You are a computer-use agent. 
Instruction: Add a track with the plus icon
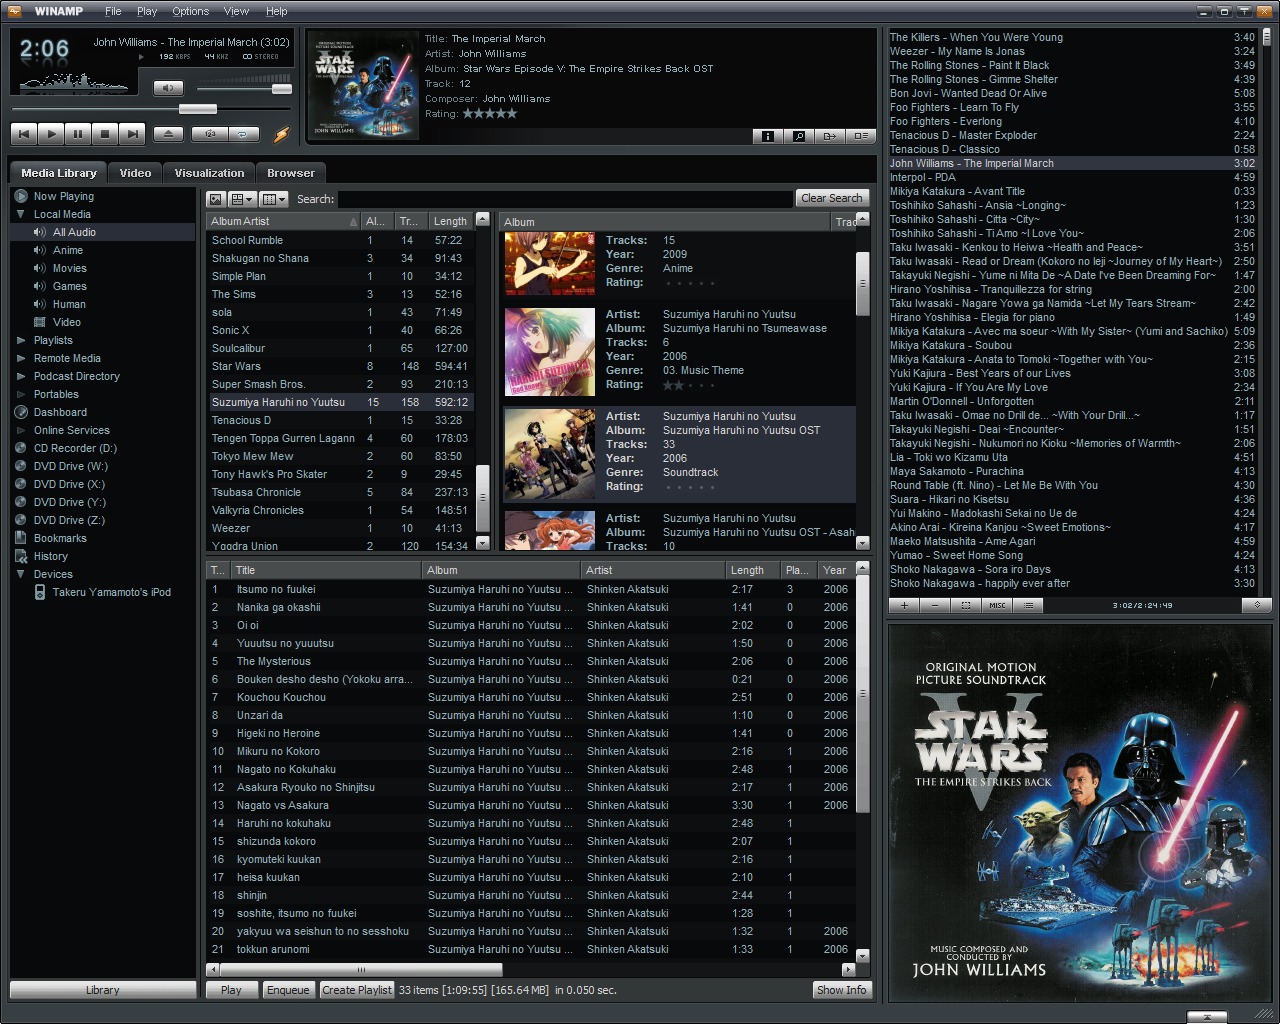click(903, 605)
